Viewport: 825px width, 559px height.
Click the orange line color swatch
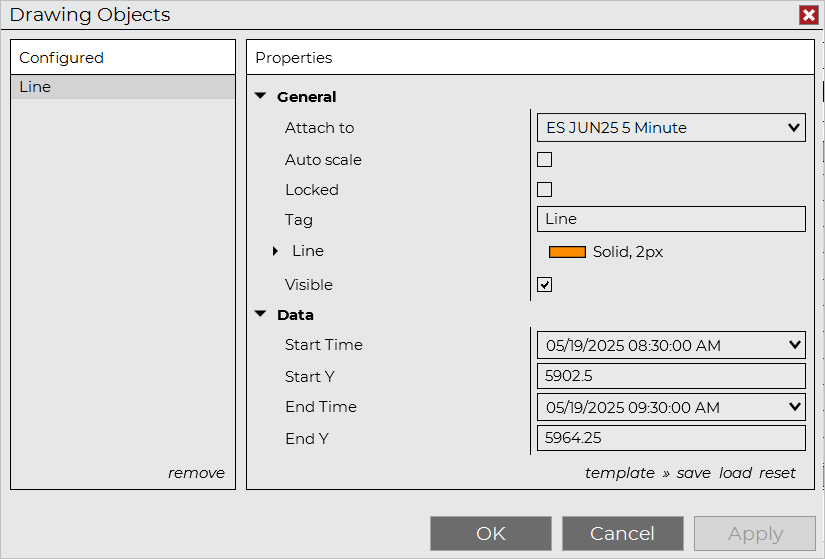[567, 252]
